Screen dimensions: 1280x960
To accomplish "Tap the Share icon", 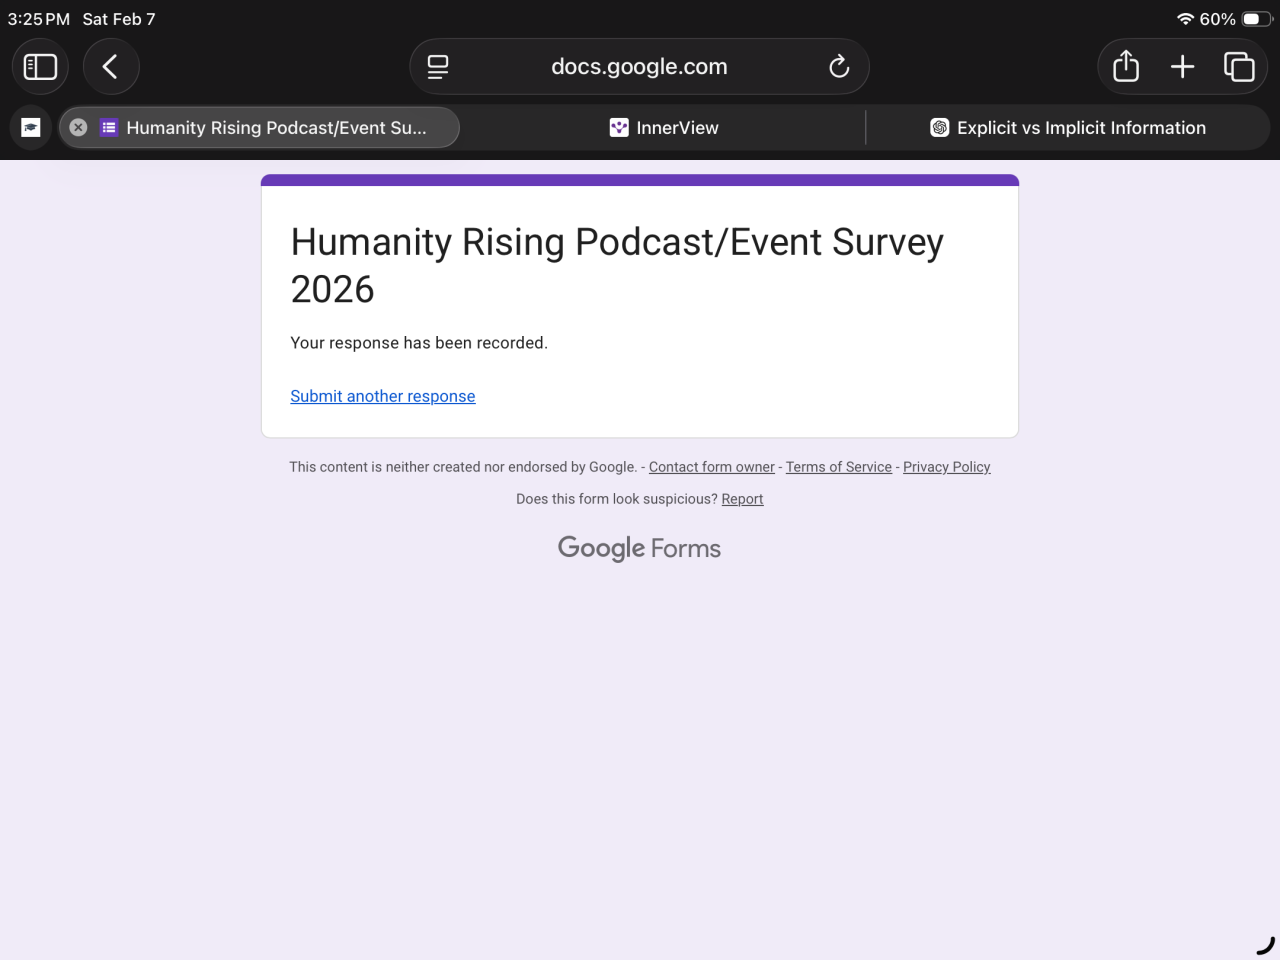I will (1126, 67).
